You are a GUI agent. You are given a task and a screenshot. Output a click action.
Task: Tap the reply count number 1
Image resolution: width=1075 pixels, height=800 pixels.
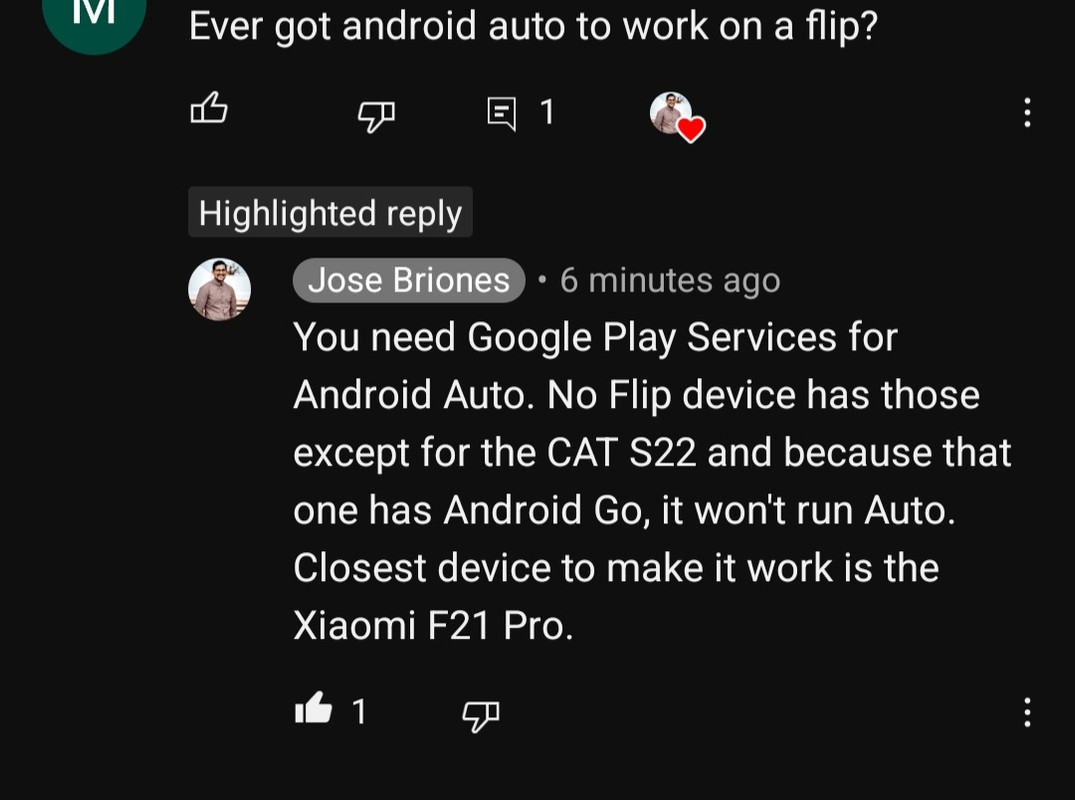tap(546, 112)
